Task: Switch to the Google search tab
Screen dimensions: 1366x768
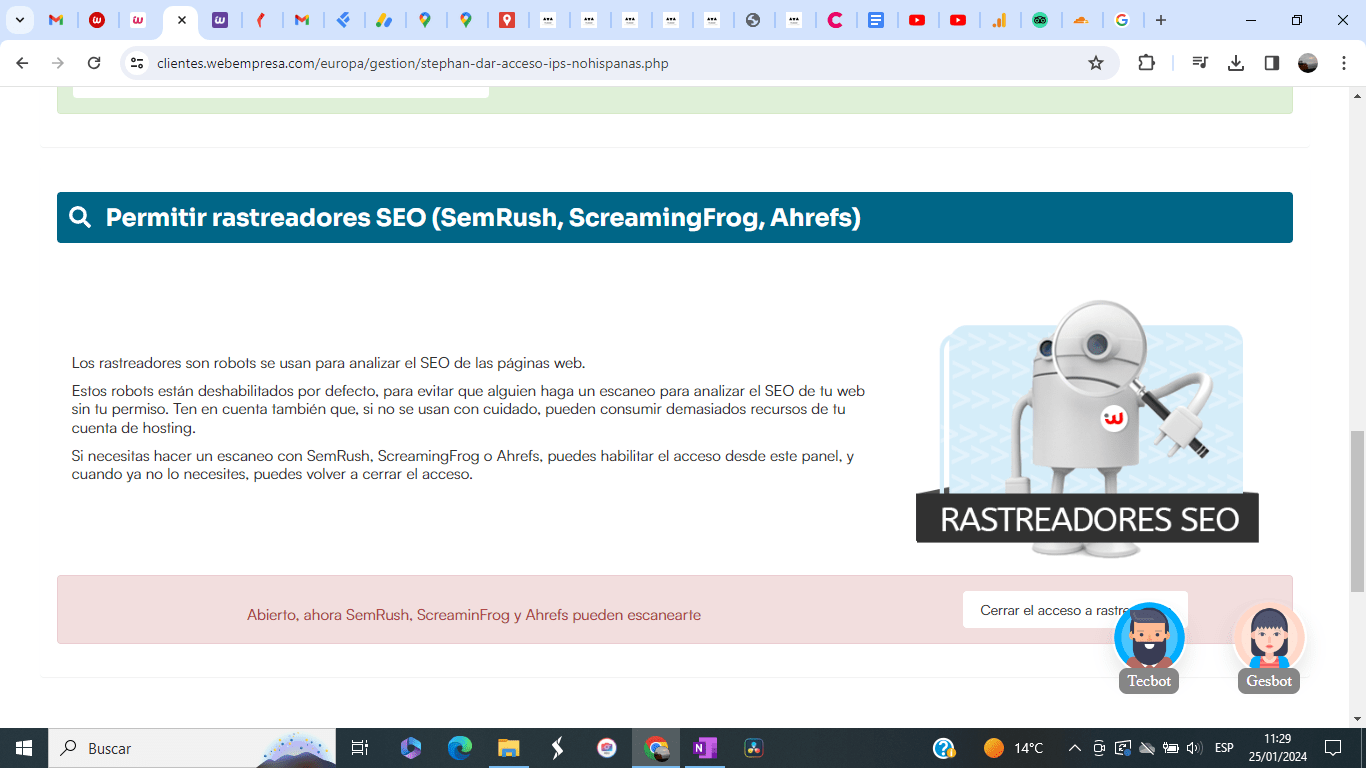Action: (x=1122, y=20)
